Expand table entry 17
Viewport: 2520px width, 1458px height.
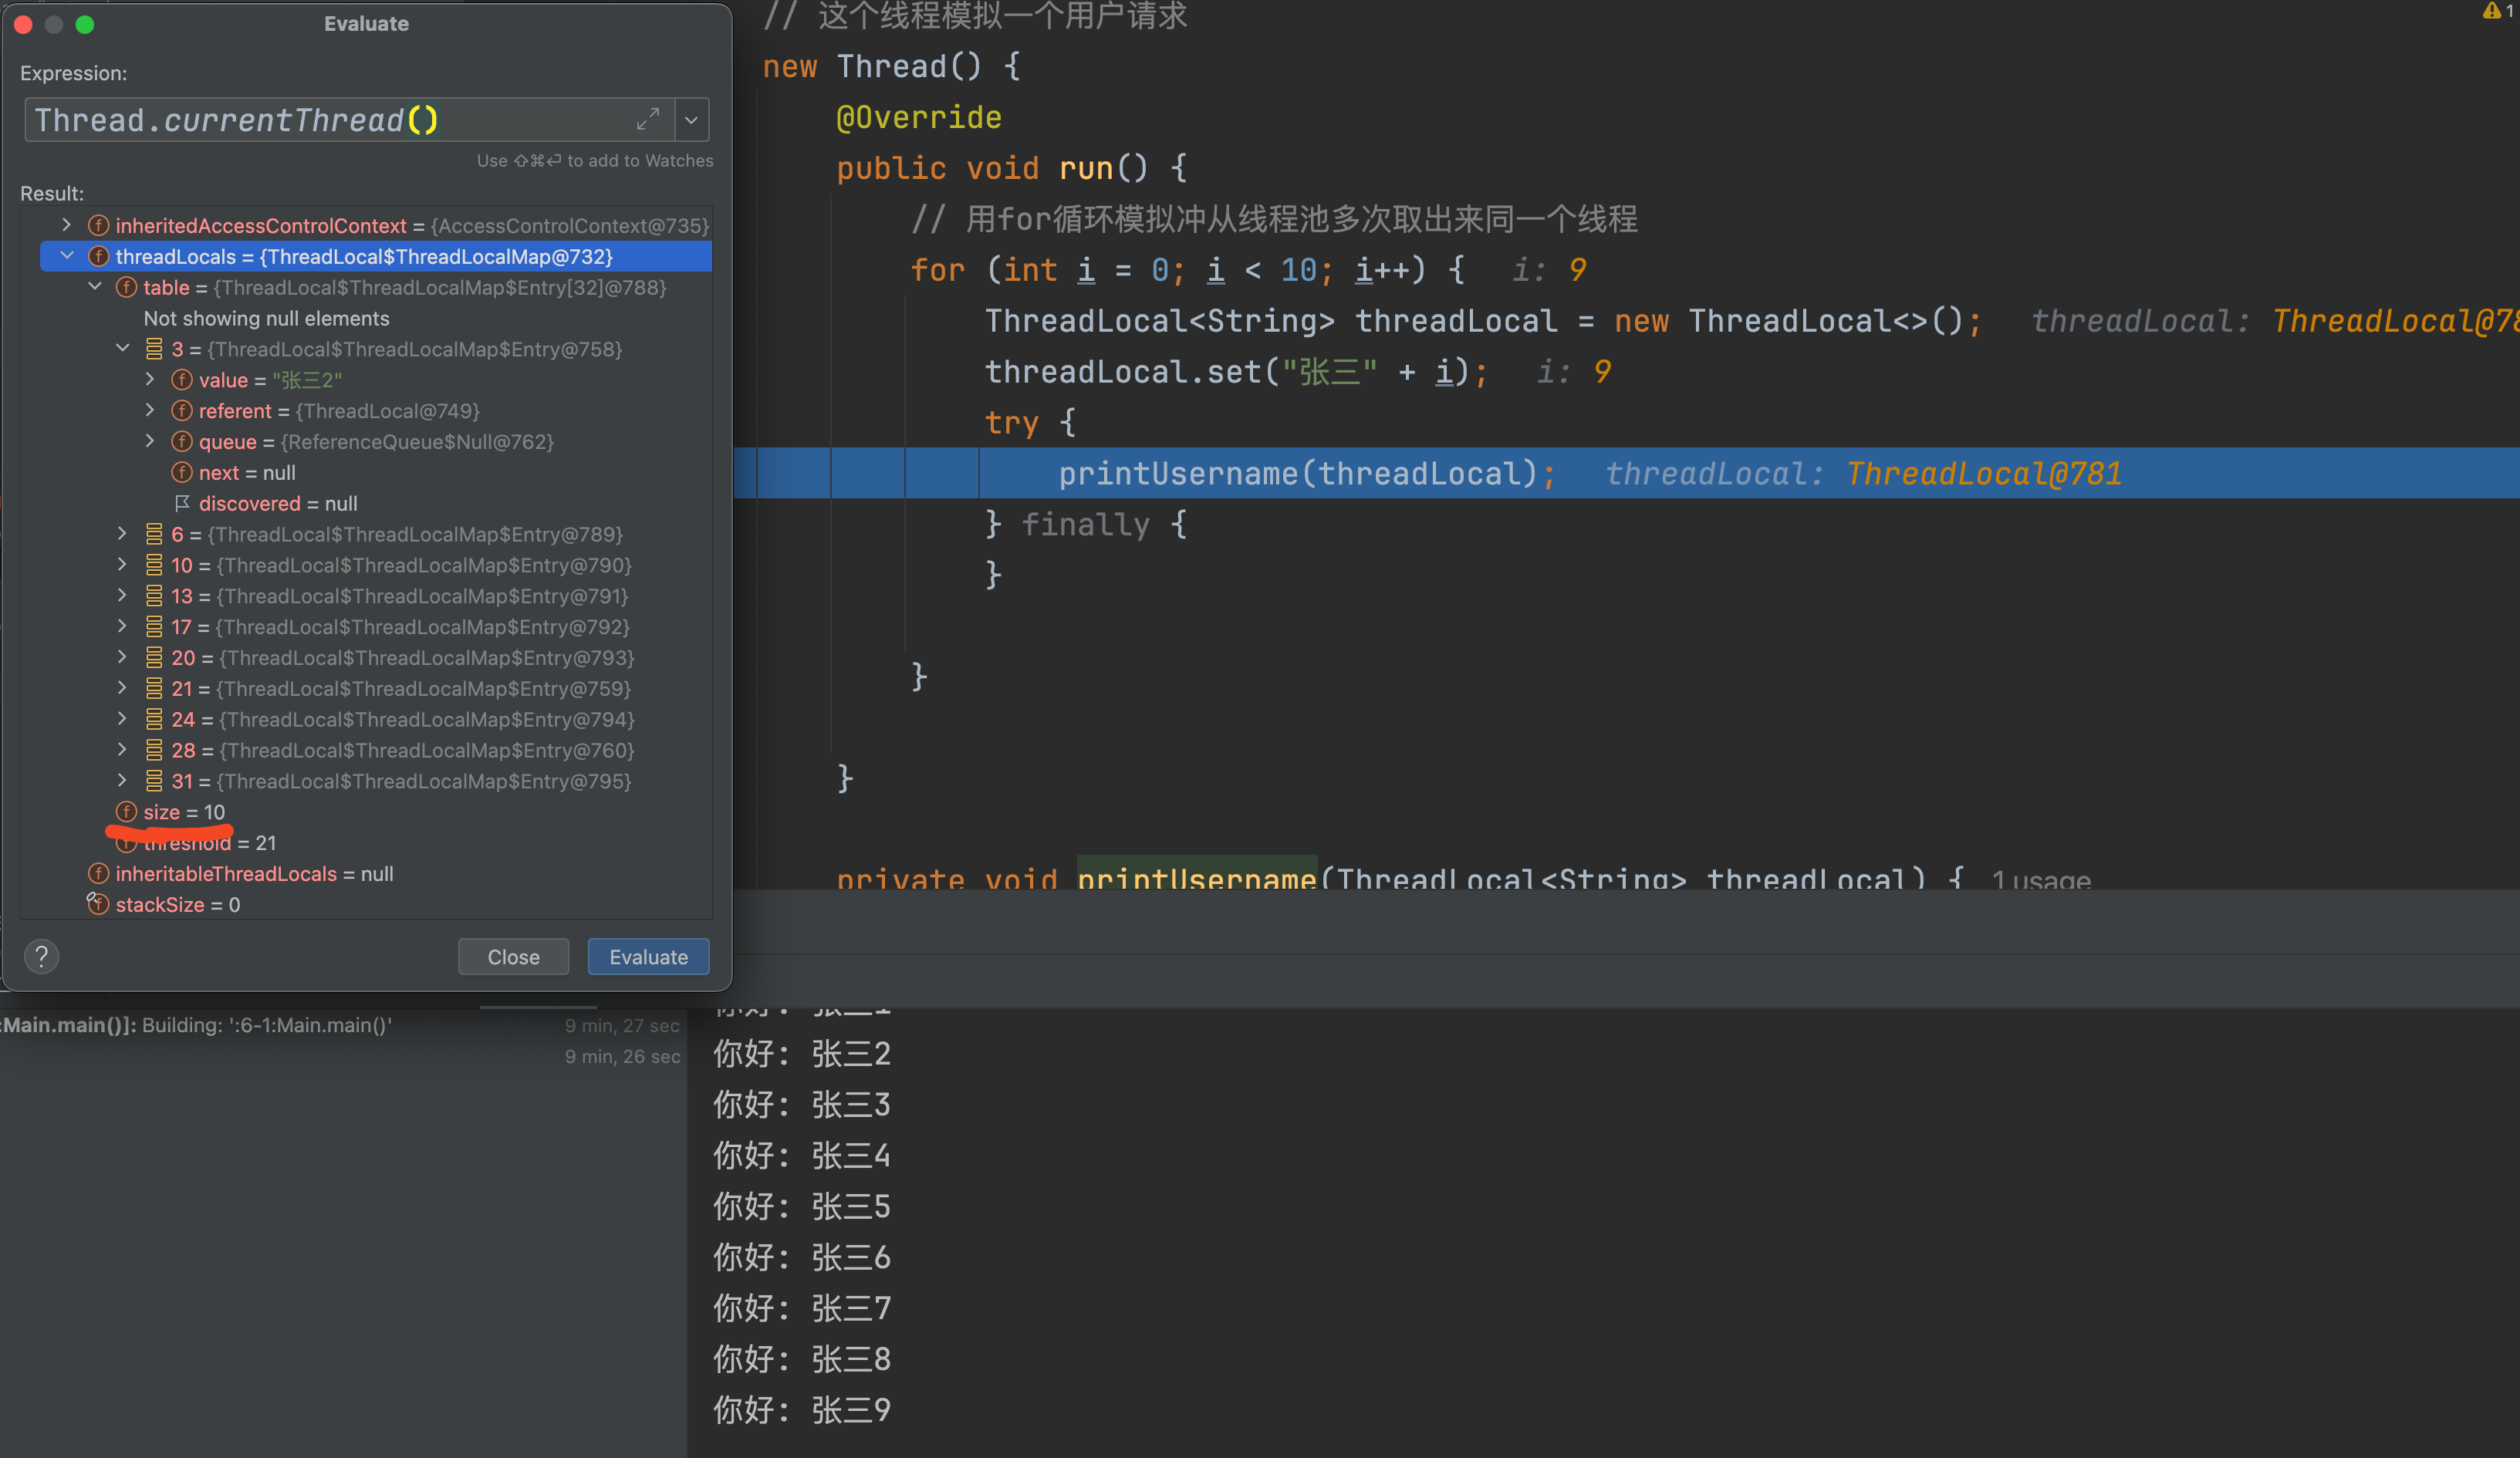122,627
